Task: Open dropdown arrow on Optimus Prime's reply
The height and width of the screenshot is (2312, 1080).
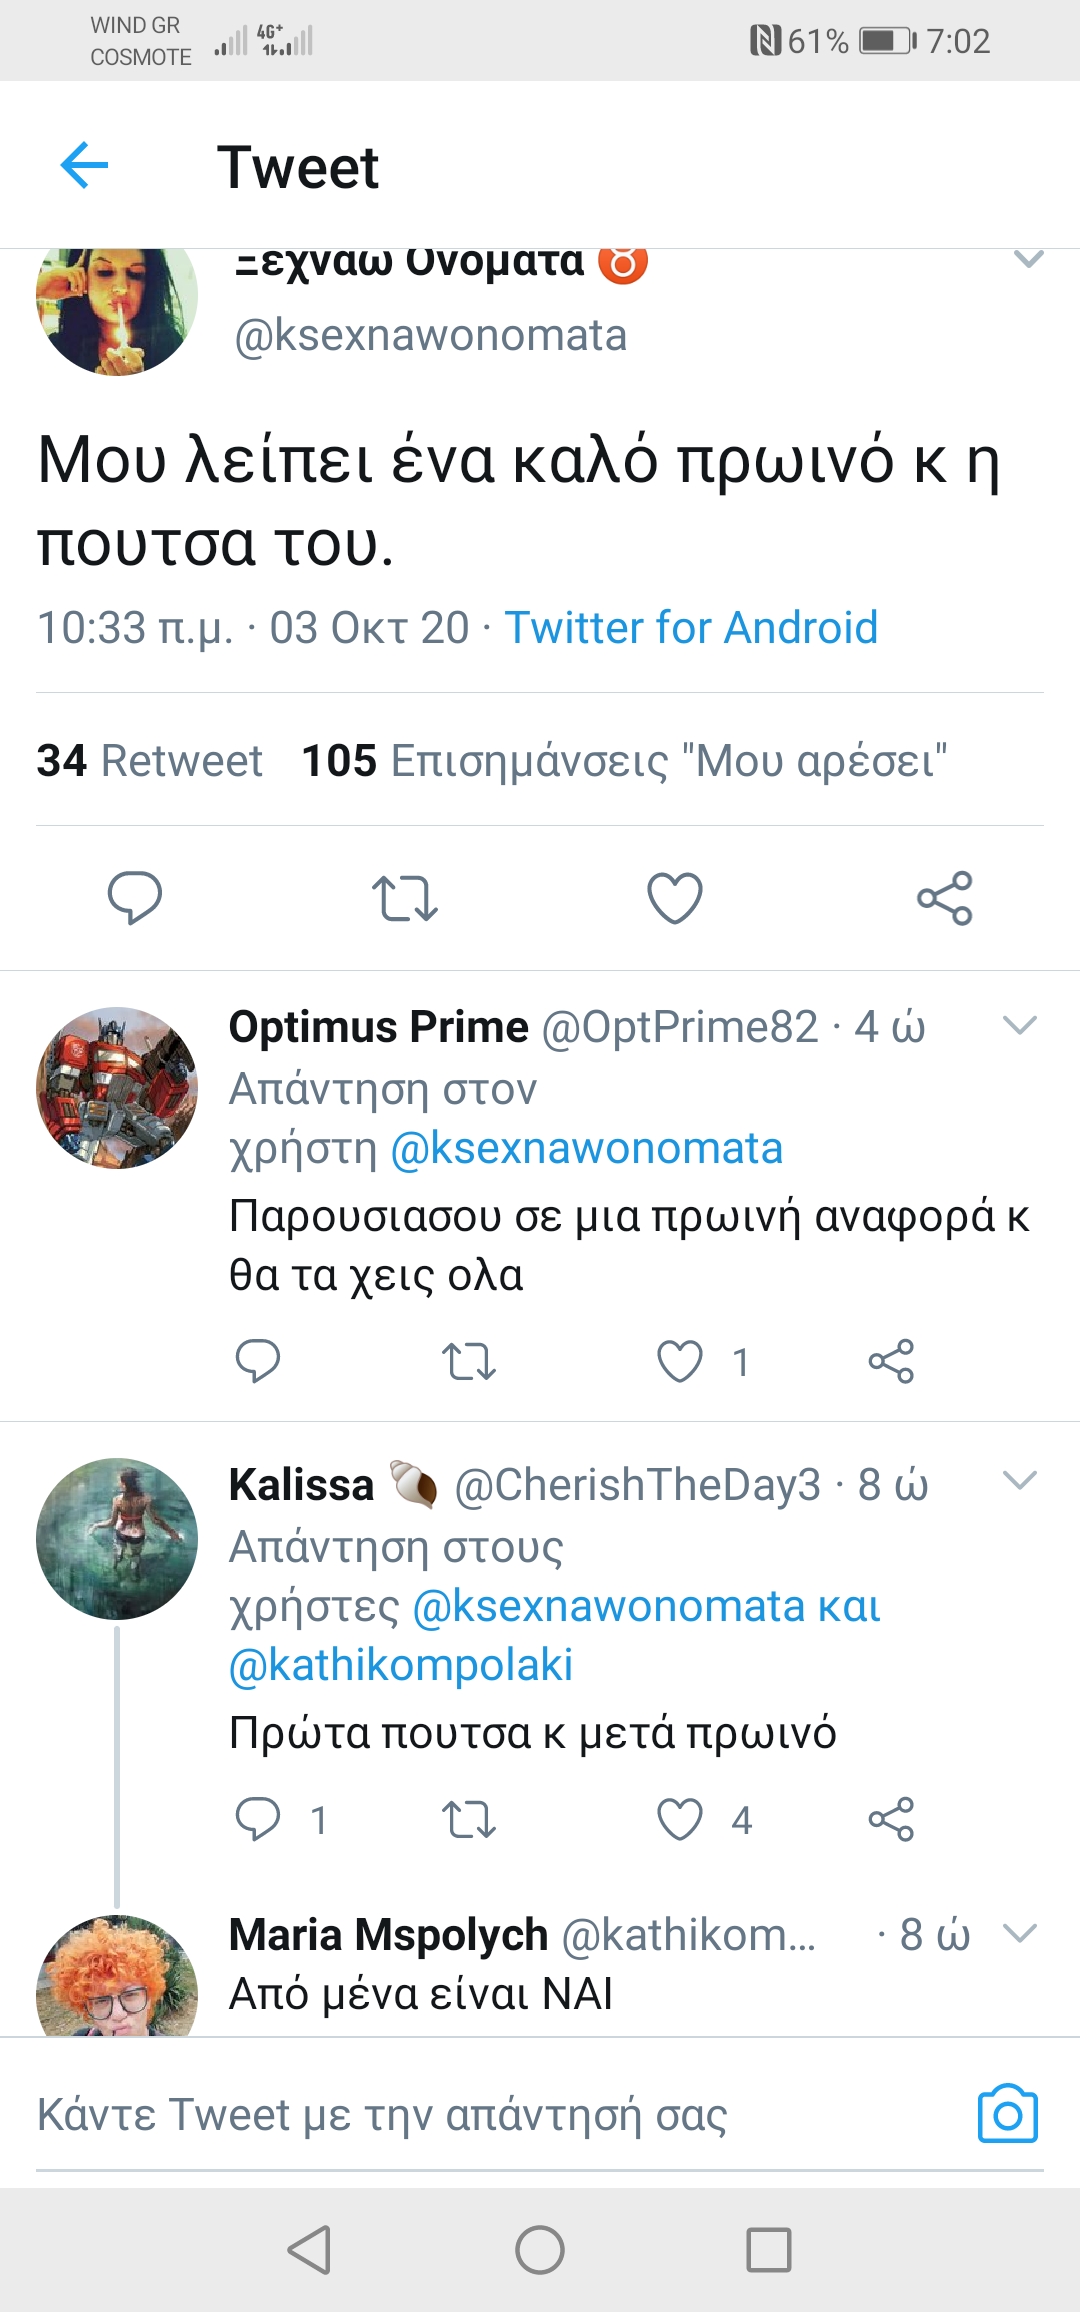Action: pos(1019,1026)
